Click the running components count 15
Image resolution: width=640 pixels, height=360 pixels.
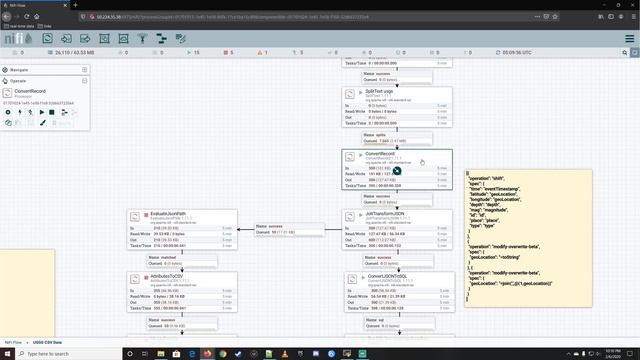click(x=193, y=53)
